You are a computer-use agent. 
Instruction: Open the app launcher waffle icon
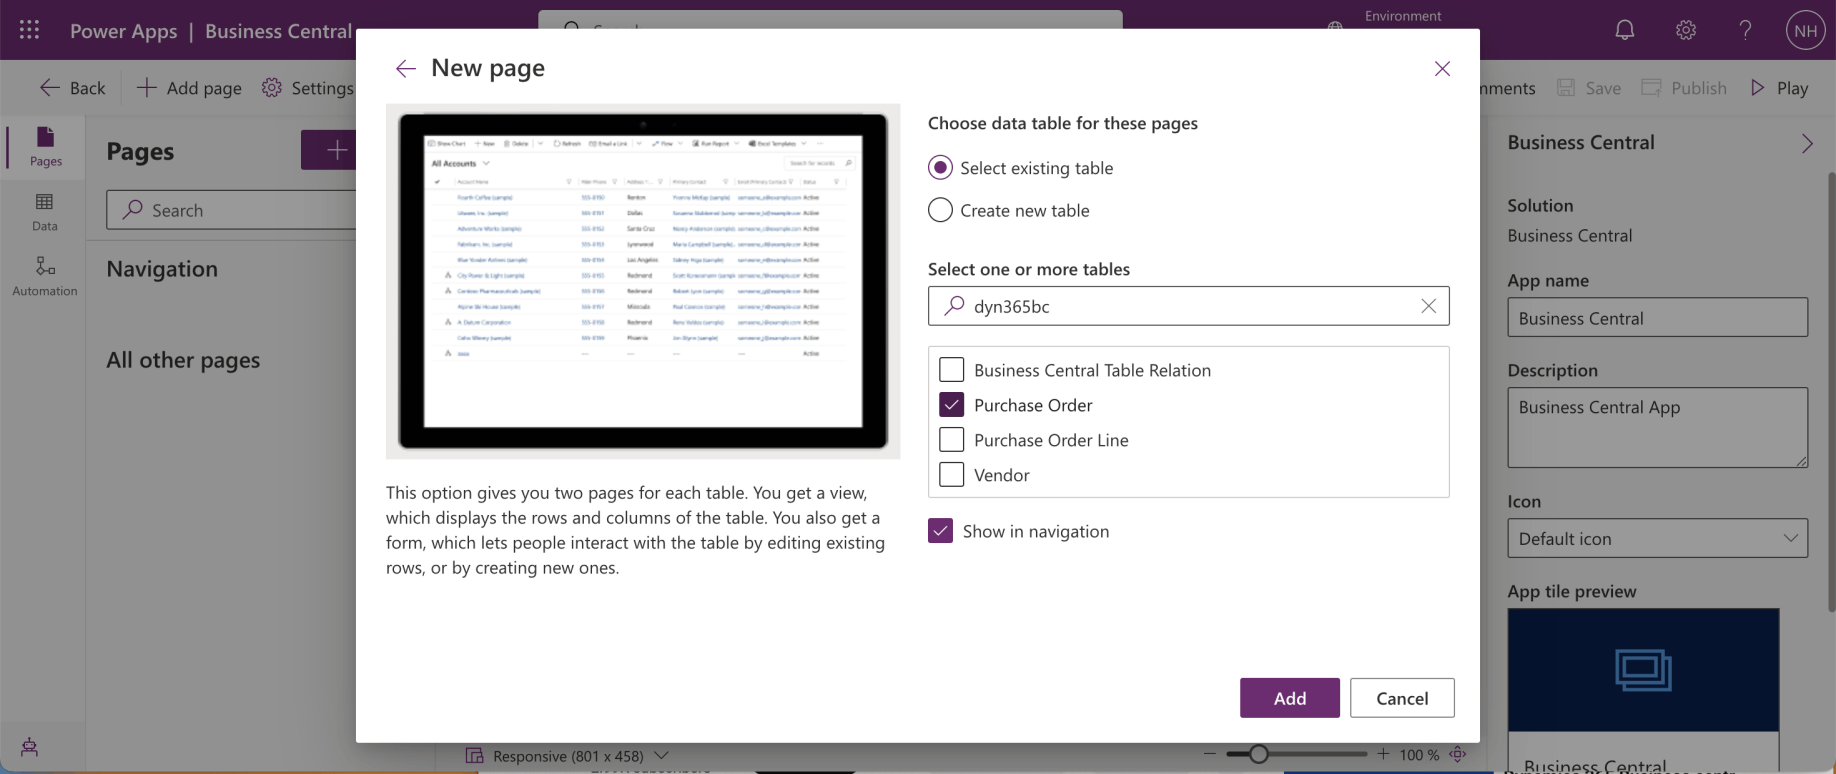29,31
